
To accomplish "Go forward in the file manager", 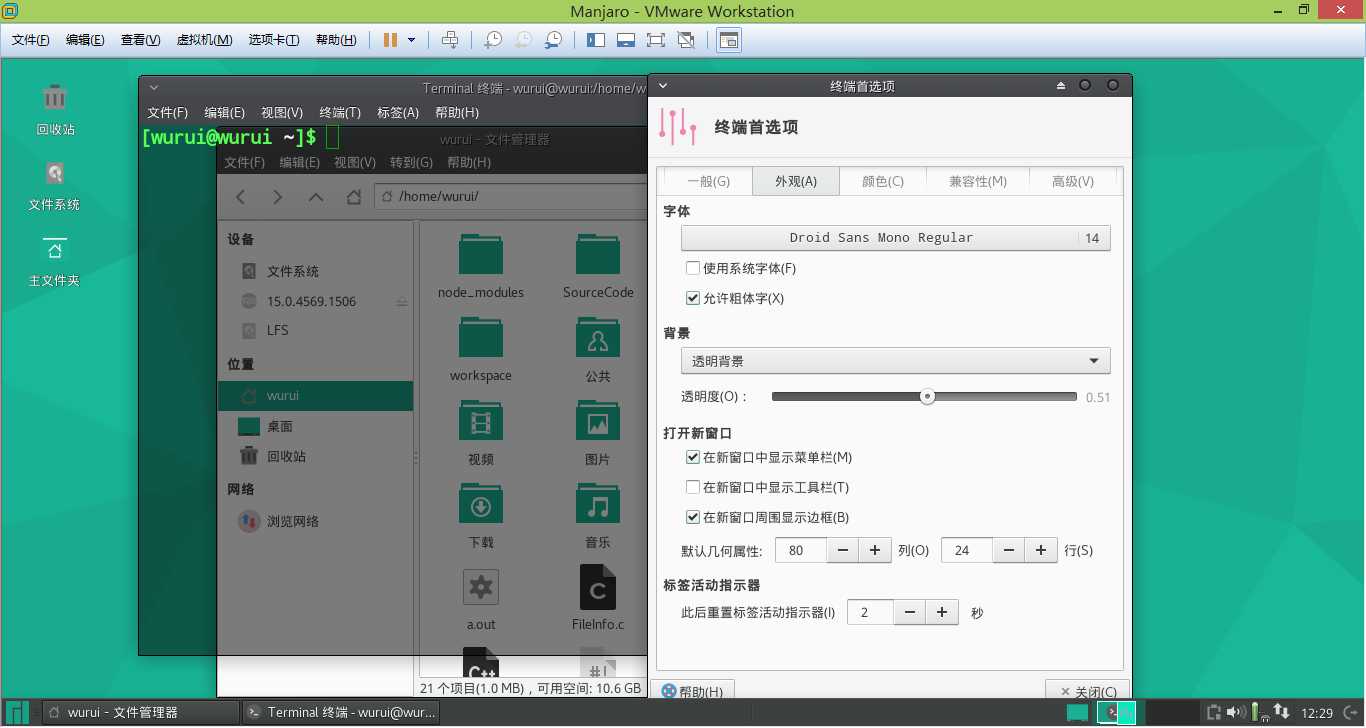I will [278, 197].
